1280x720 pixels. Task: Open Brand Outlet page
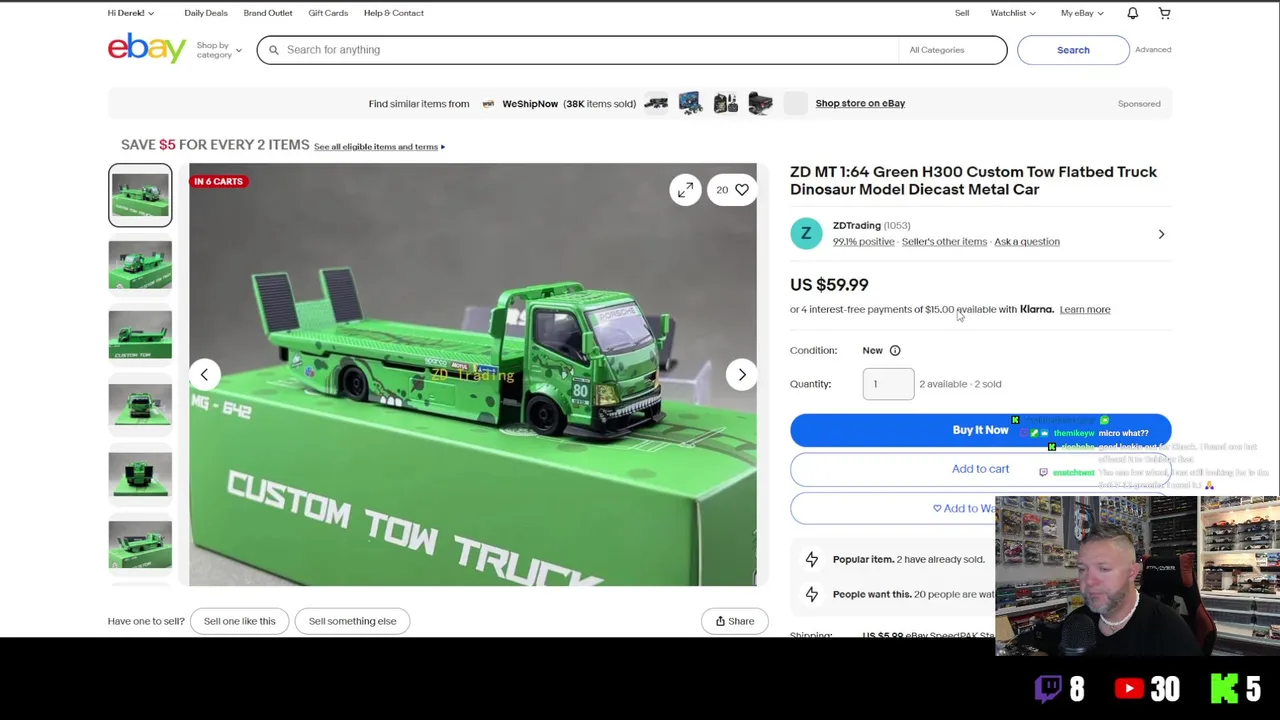point(268,13)
